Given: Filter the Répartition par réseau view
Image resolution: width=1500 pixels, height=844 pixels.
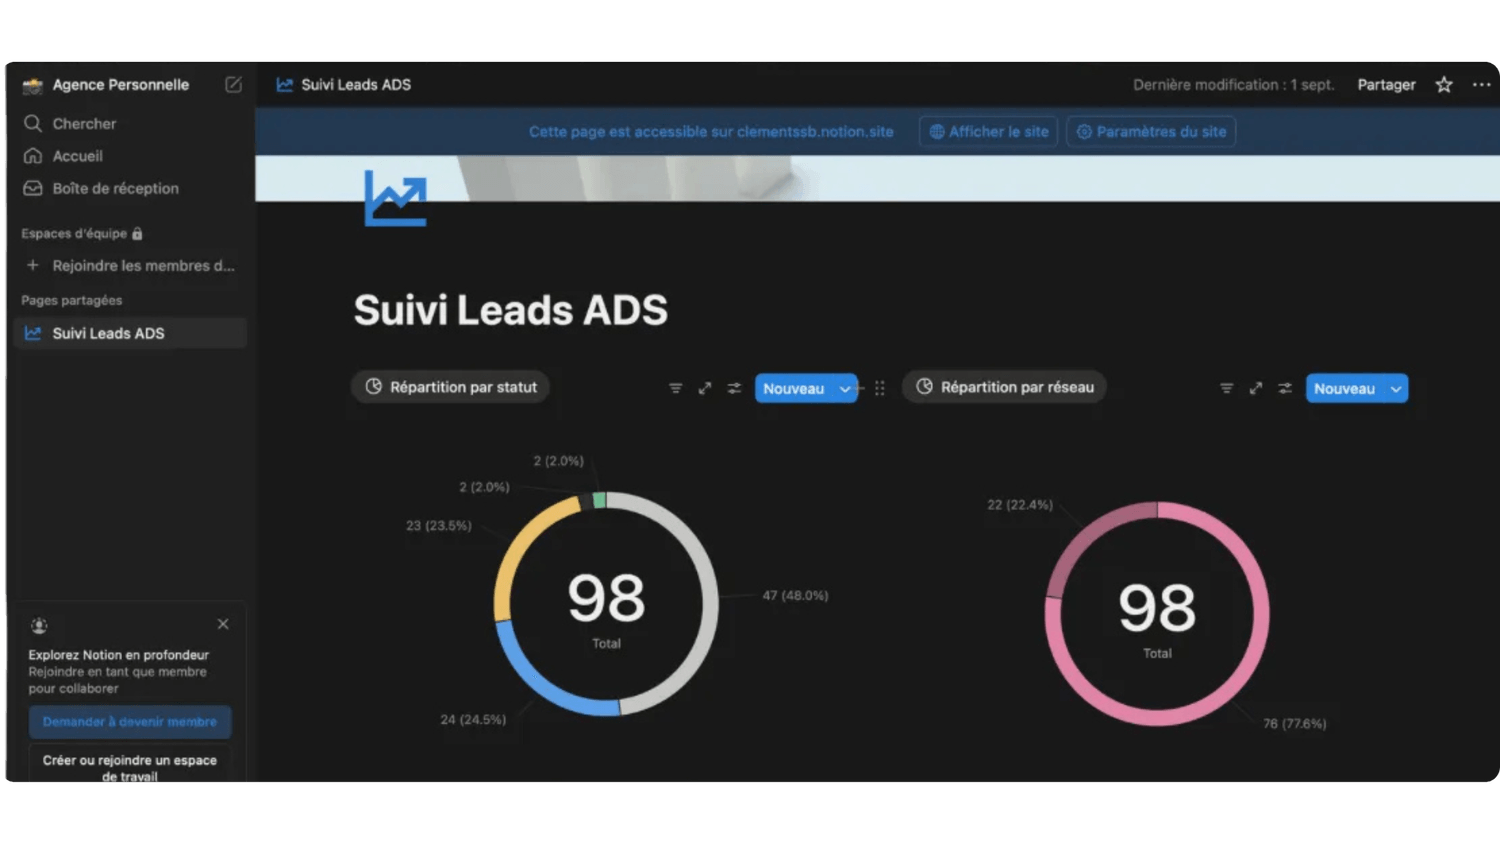Looking at the screenshot, I should 1227,388.
